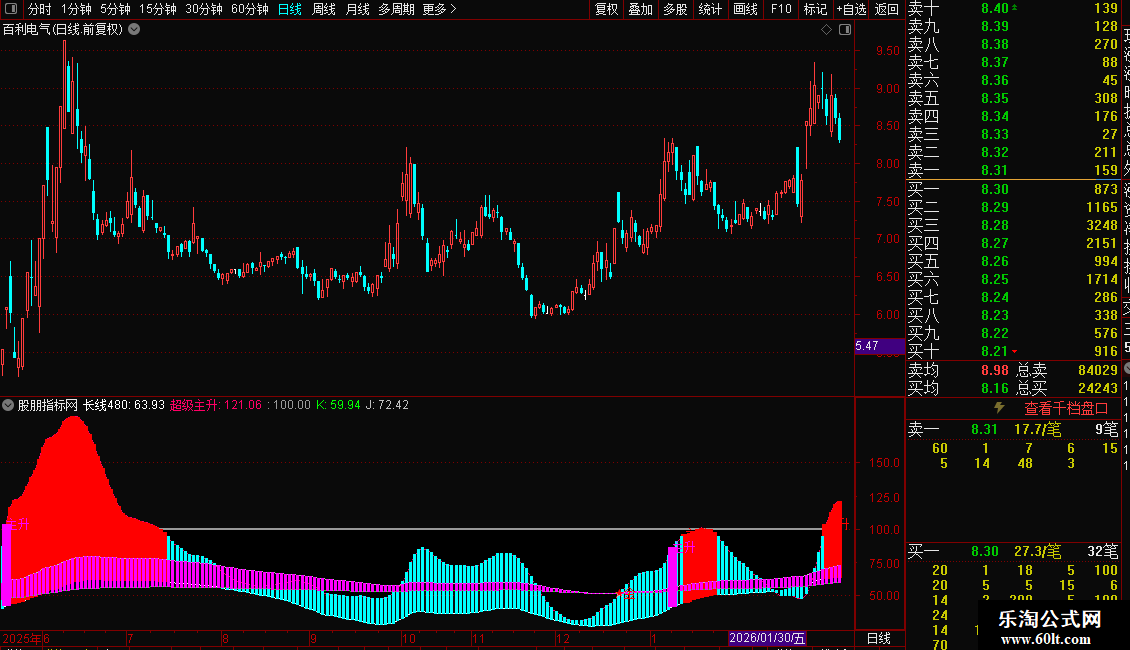Click the 买三 volume 3248

(1102, 226)
